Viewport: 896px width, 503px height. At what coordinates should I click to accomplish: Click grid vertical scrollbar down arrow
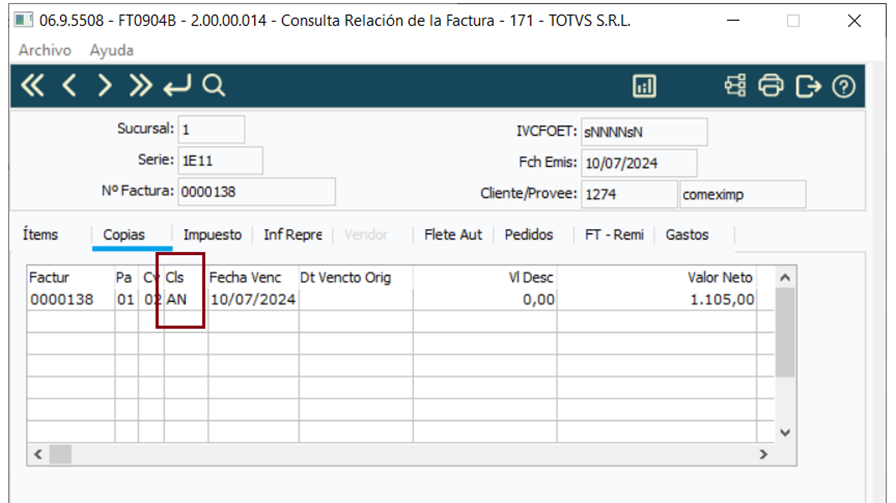(x=785, y=433)
